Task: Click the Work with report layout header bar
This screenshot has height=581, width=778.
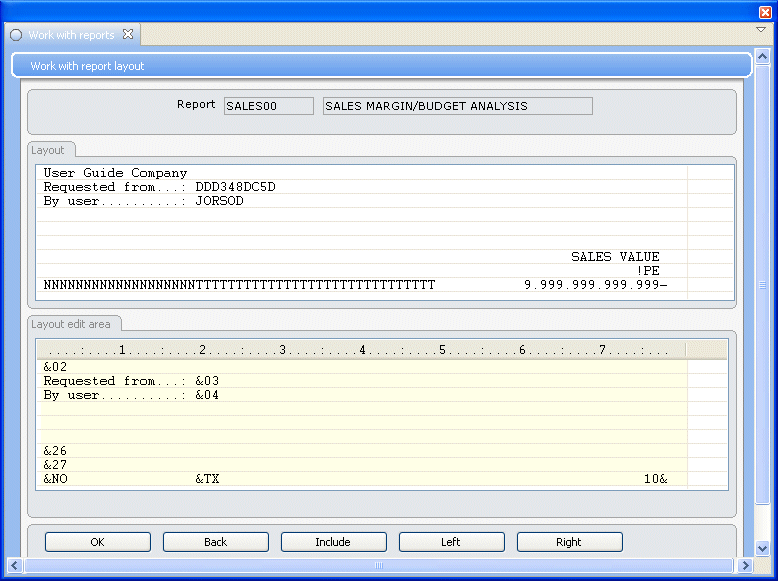Action: pyautogui.click(x=380, y=66)
